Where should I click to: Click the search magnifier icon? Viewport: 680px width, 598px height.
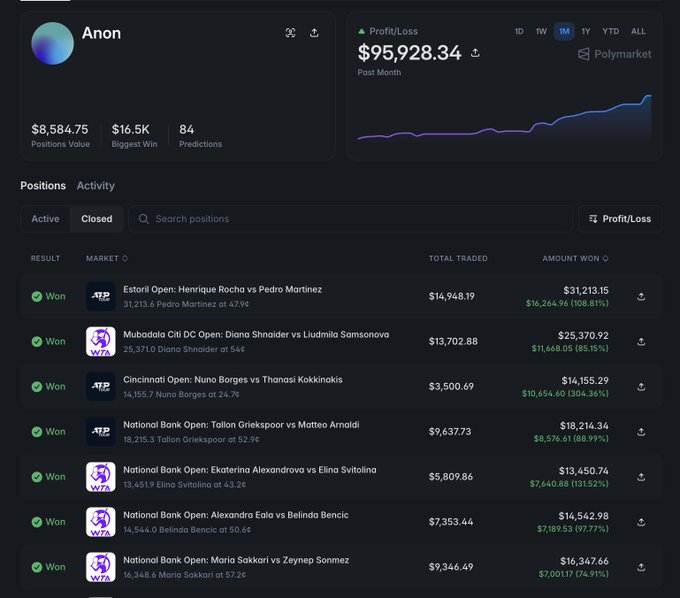click(x=144, y=219)
